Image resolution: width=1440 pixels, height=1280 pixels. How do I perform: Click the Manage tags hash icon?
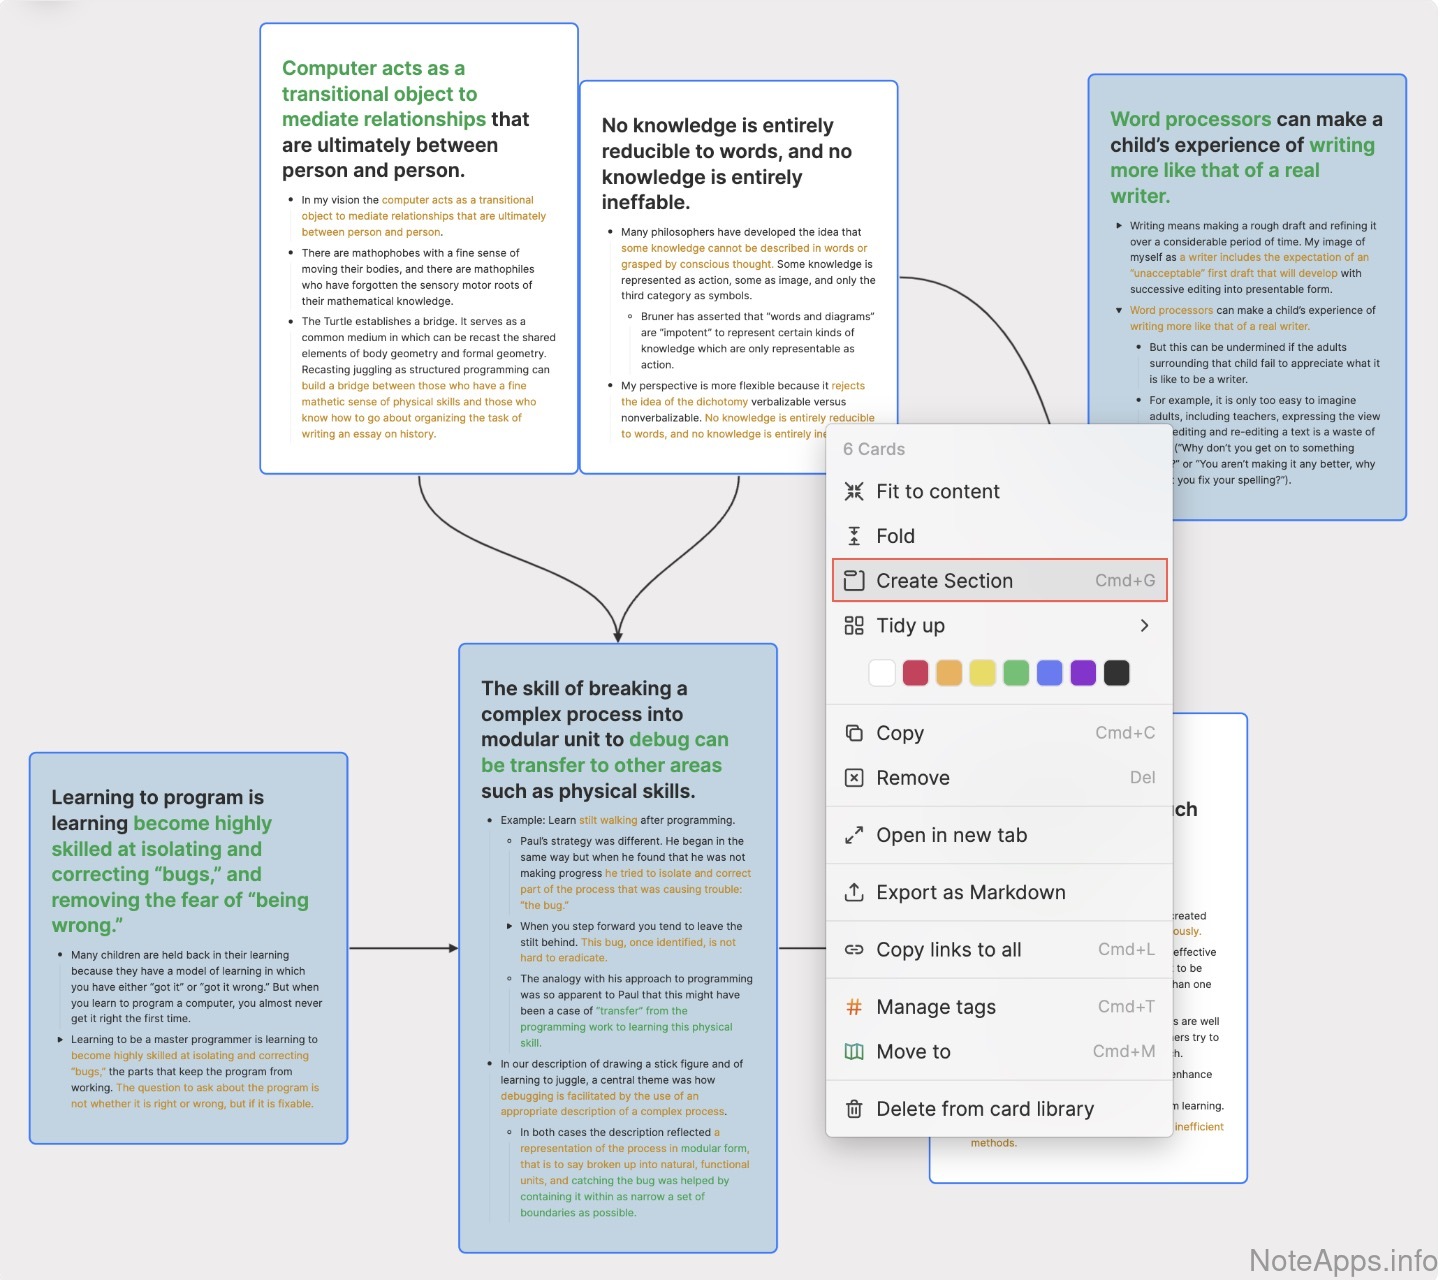(854, 1007)
